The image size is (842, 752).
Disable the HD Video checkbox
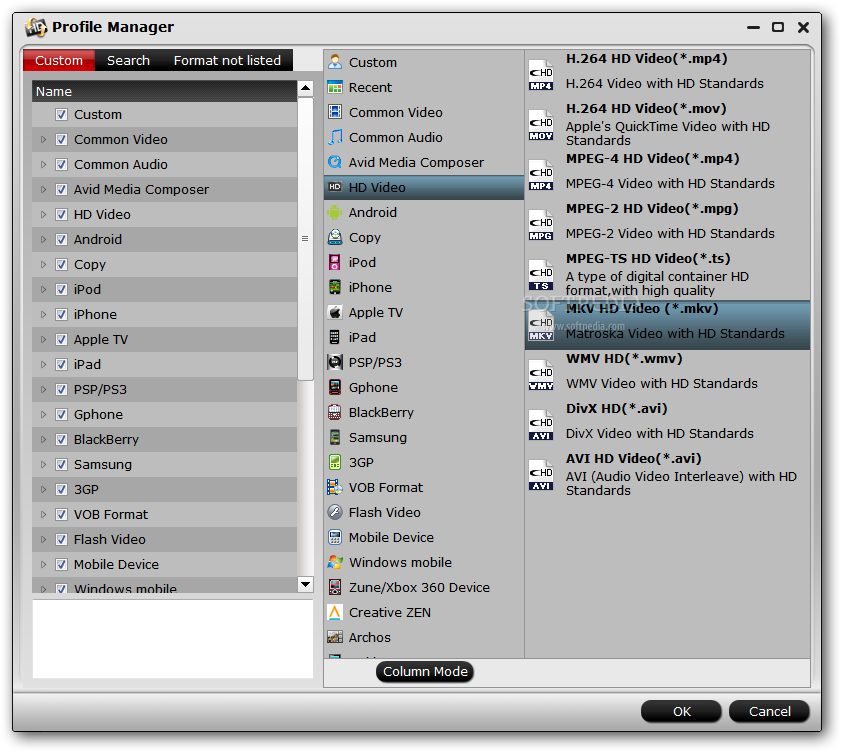(x=62, y=214)
